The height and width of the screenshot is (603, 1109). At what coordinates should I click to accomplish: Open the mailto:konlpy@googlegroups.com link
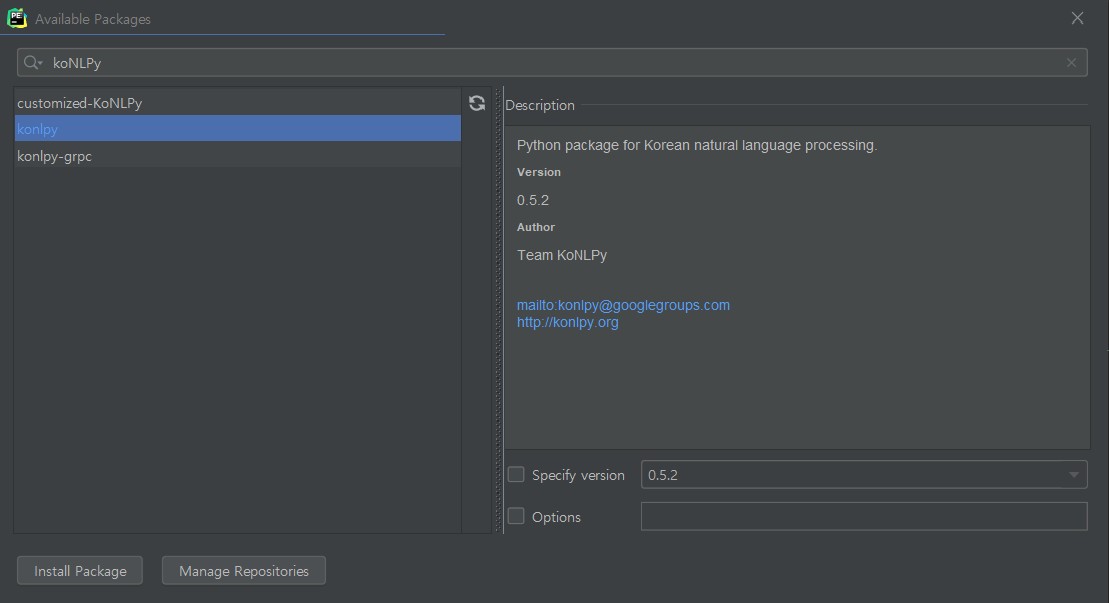(623, 305)
